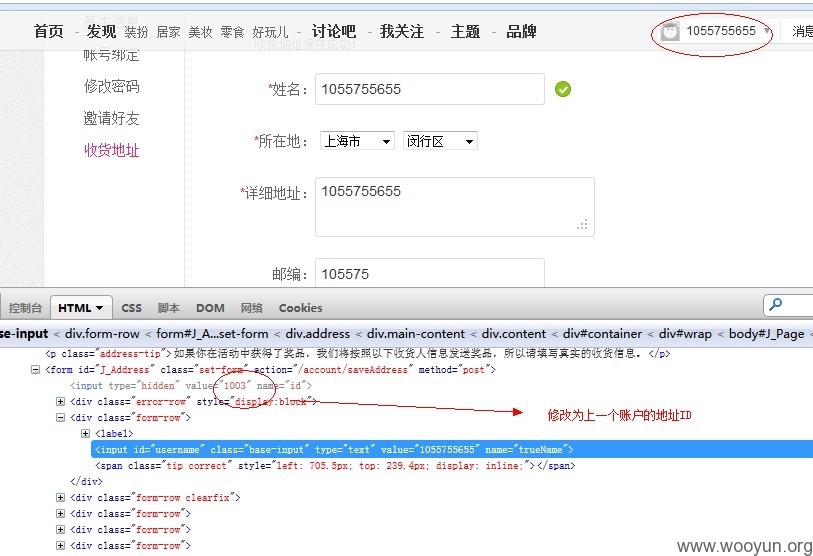Open the 好玩儿 category link

(270, 32)
